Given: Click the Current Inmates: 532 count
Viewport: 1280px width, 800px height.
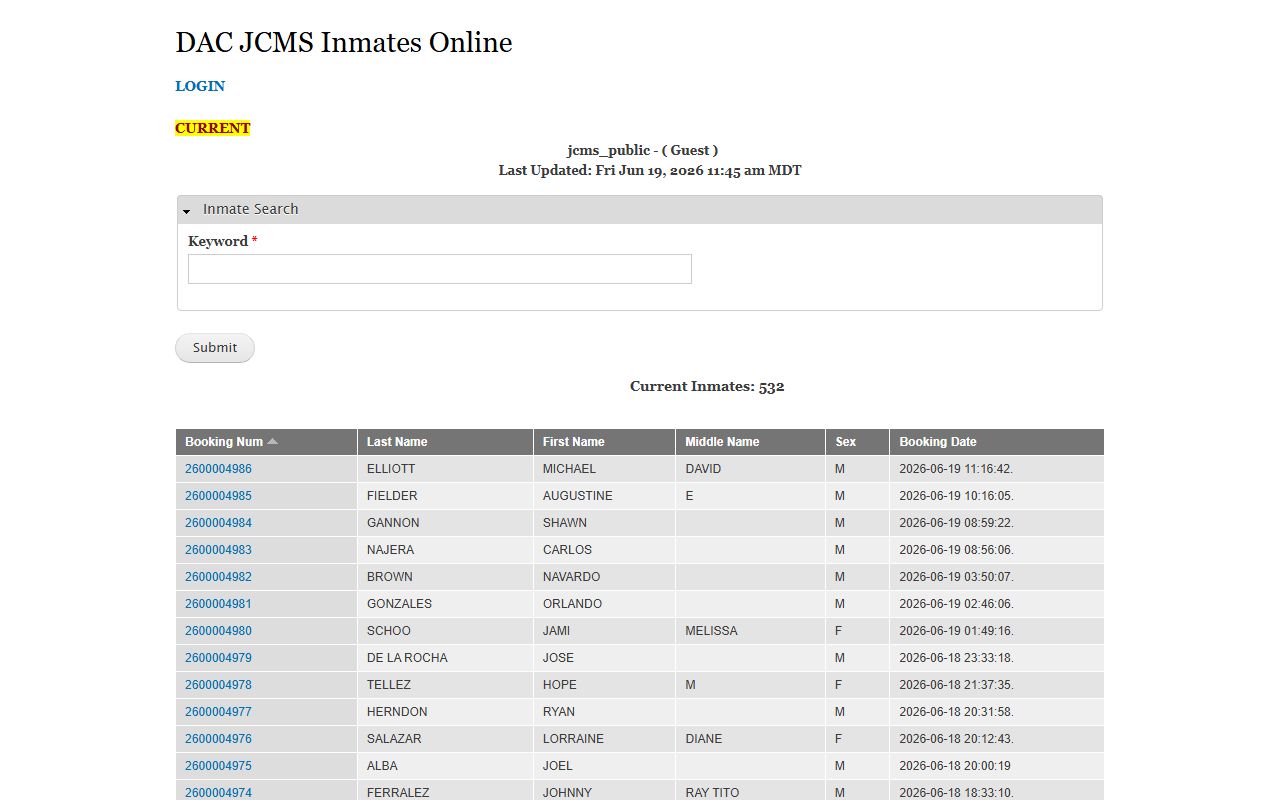Looking at the screenshot, I should (x=707, y=386).
